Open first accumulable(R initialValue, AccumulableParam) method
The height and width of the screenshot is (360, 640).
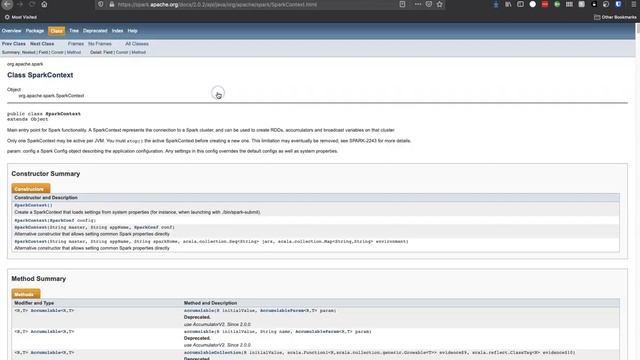point(260,311)
